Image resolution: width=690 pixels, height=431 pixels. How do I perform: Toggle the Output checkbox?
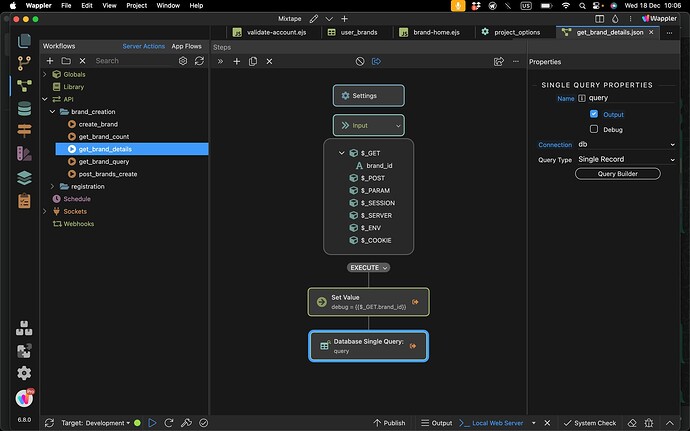594,114
